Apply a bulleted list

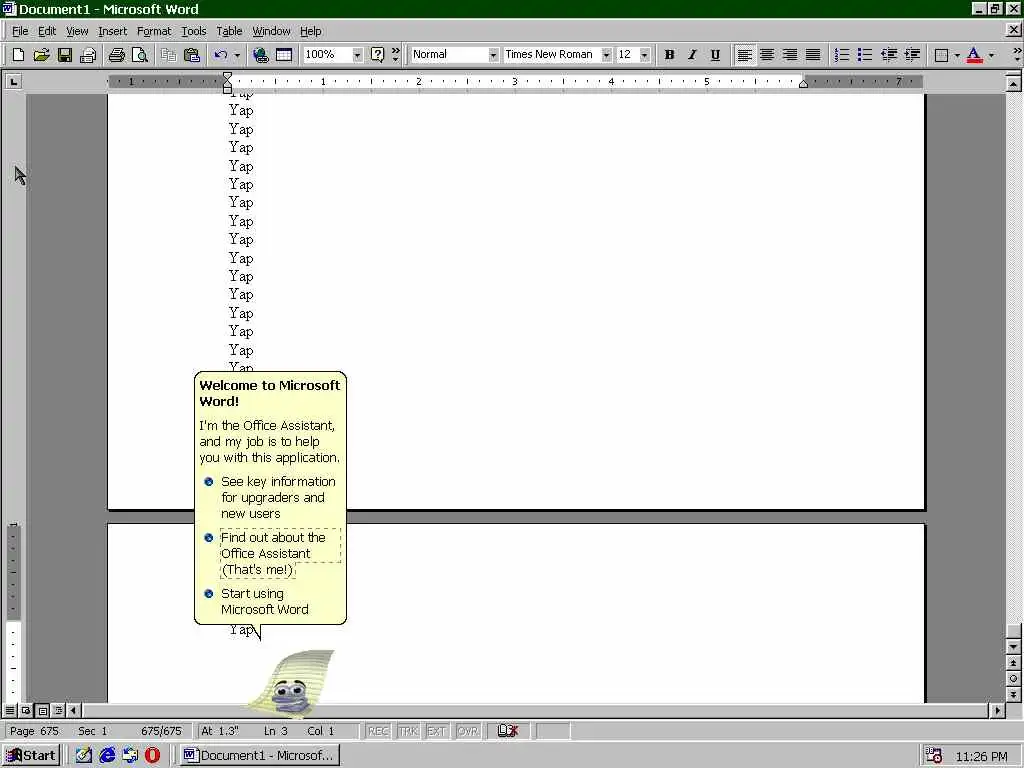[865, 55]
